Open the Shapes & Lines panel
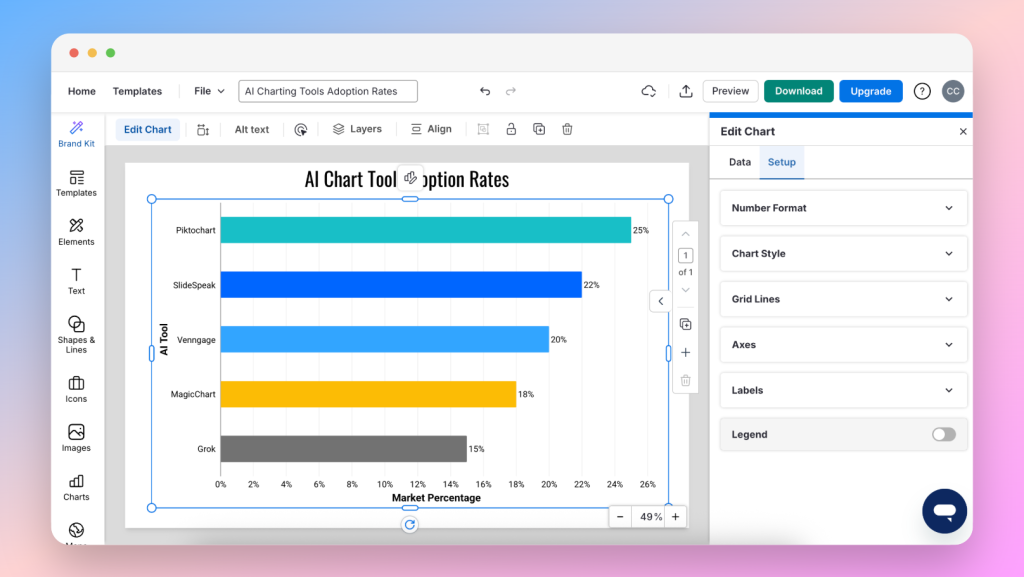1024x577 pixels. 76,335
